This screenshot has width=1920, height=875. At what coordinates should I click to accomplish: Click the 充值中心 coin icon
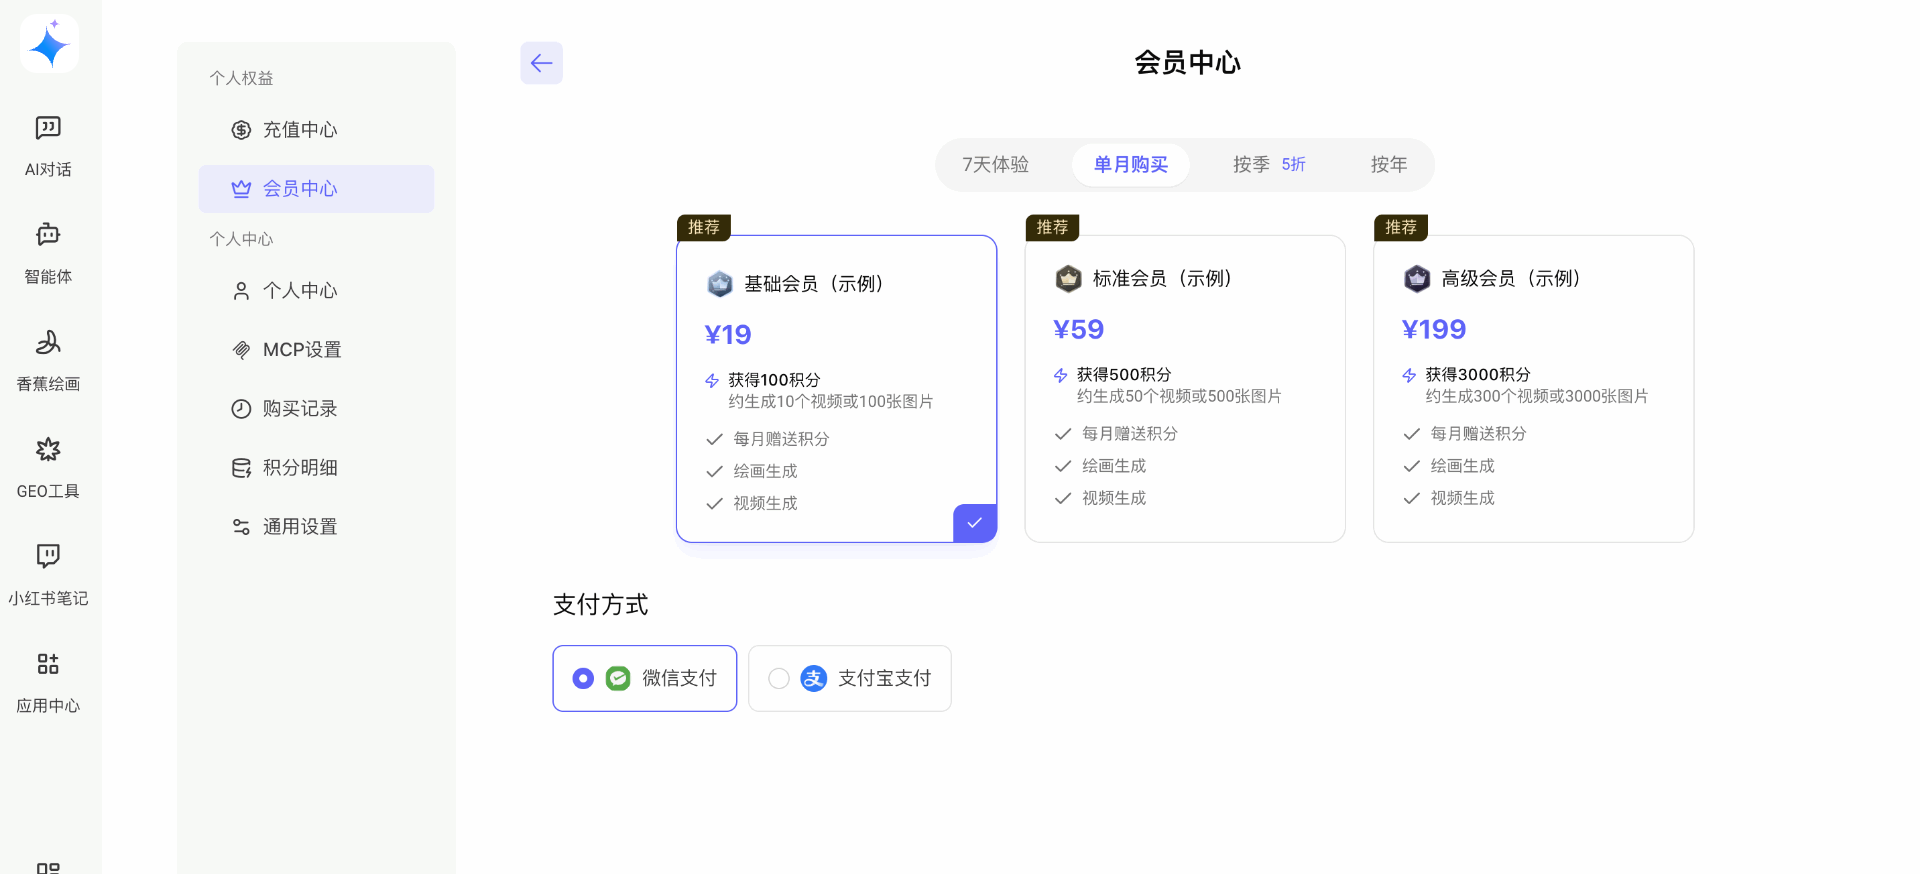(241, 130)
